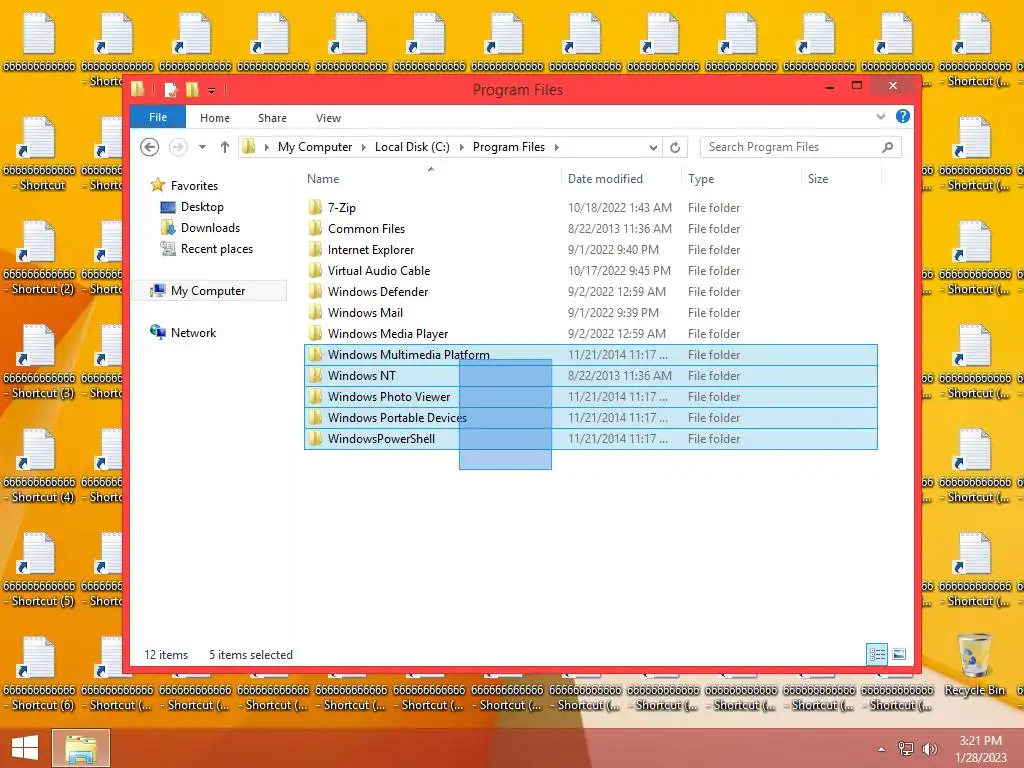Open Desktop in Favorites
The width and height of the screenshot is (1024, 768).
tap(202, 206)
